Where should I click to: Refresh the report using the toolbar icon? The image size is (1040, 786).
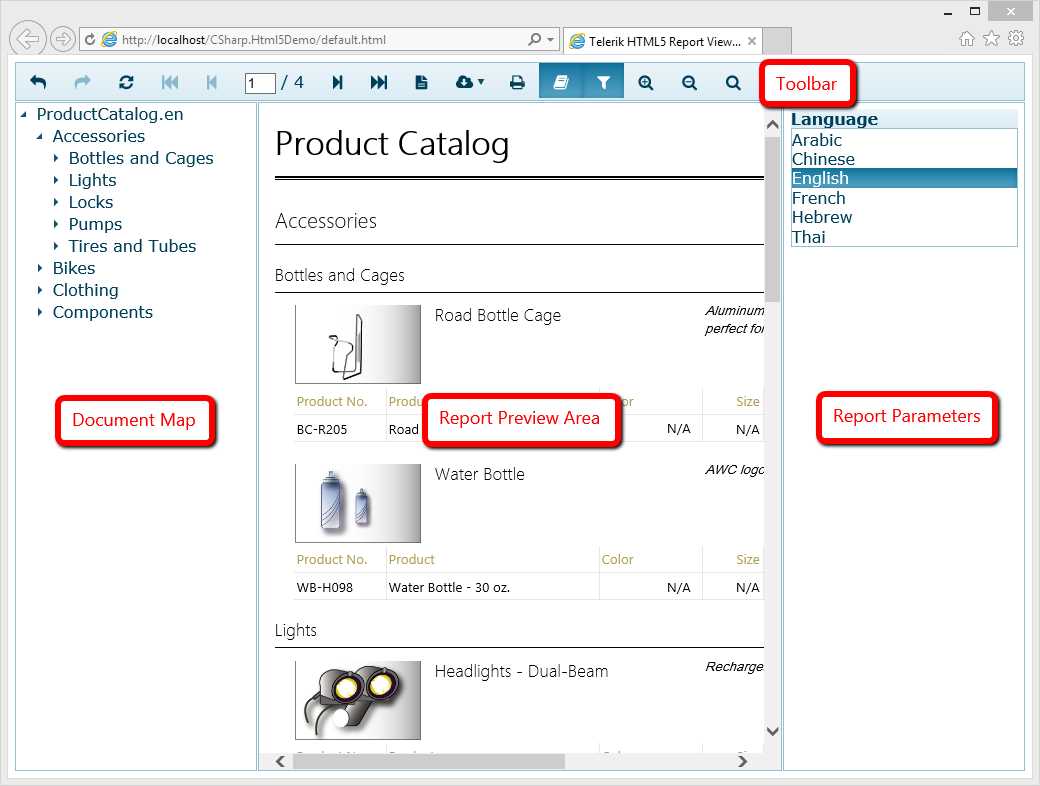click(x=126, y=82)
